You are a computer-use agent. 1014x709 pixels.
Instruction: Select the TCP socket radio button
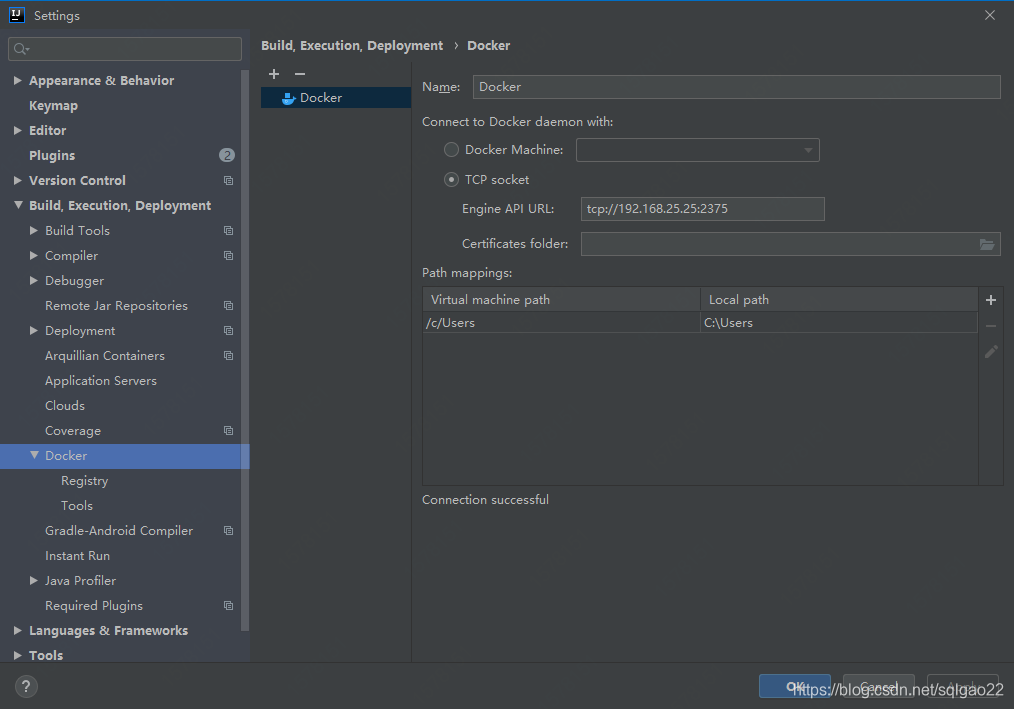click(x=451, y=180)
